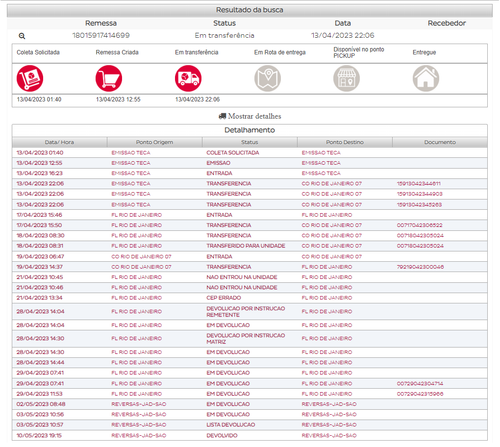
Task: Click the Entregue stage label
Action: (424, 52)
